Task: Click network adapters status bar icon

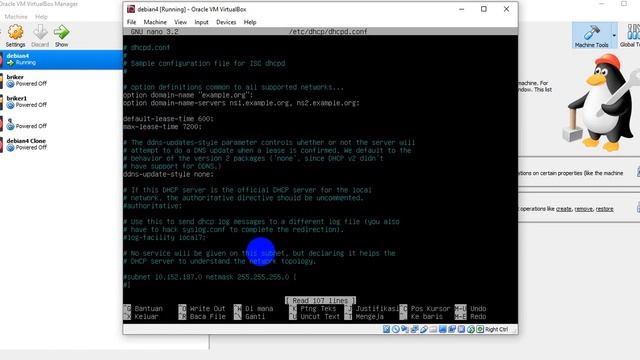Action: click(x=414, y=329)
